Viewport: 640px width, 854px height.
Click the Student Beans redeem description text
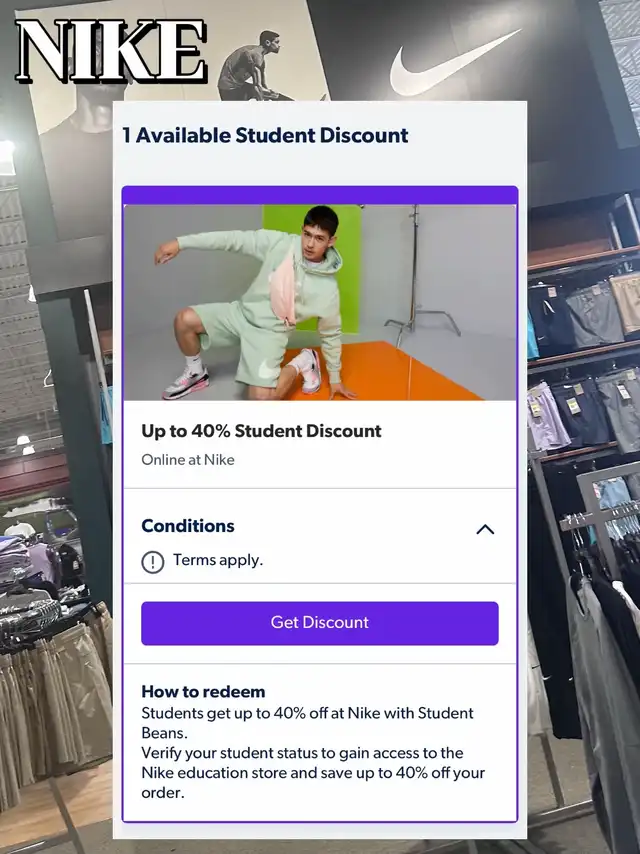tap(313, 753)
